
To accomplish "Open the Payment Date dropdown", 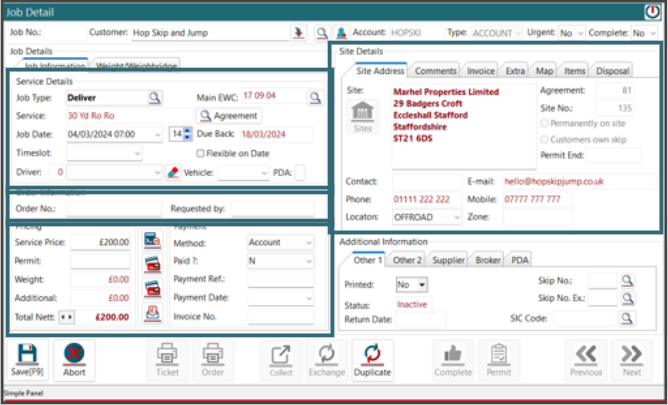I will pos(281,298).
